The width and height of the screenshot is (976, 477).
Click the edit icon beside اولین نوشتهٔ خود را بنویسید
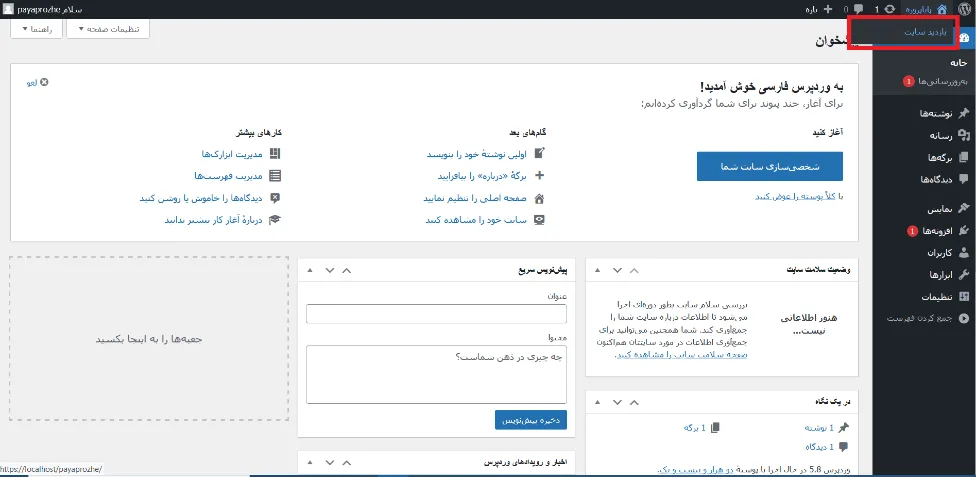pos(540,153)
